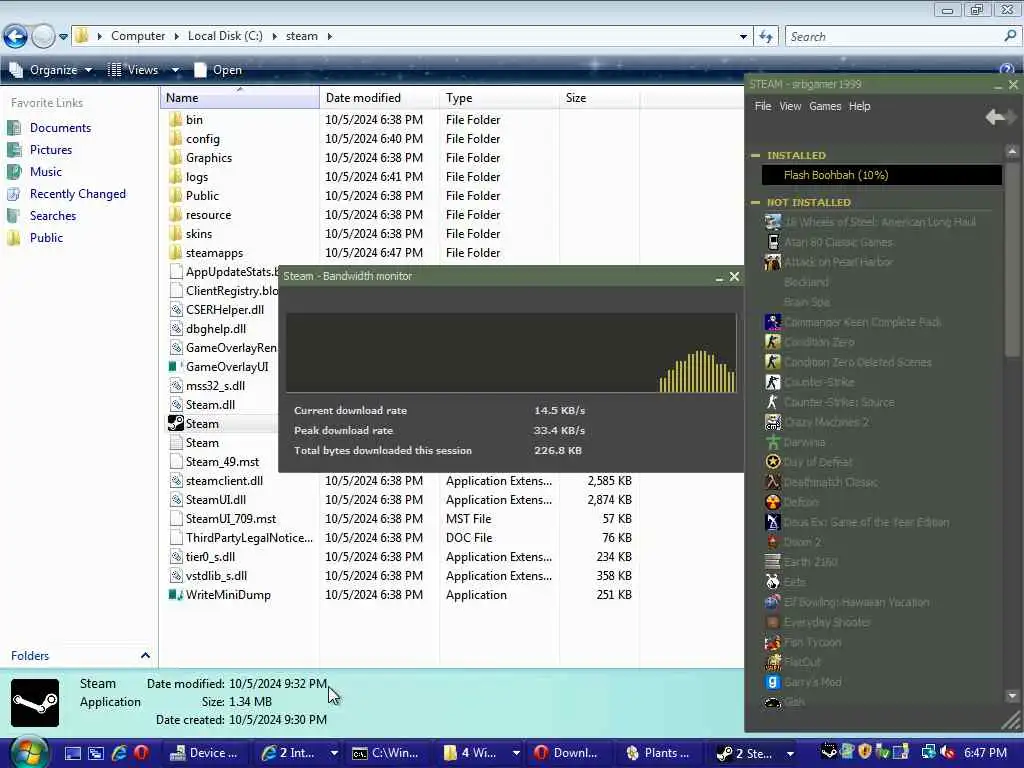1024x768 pixels.
Task: Click the Defcon game icon
Action: (x=773, y=502)
